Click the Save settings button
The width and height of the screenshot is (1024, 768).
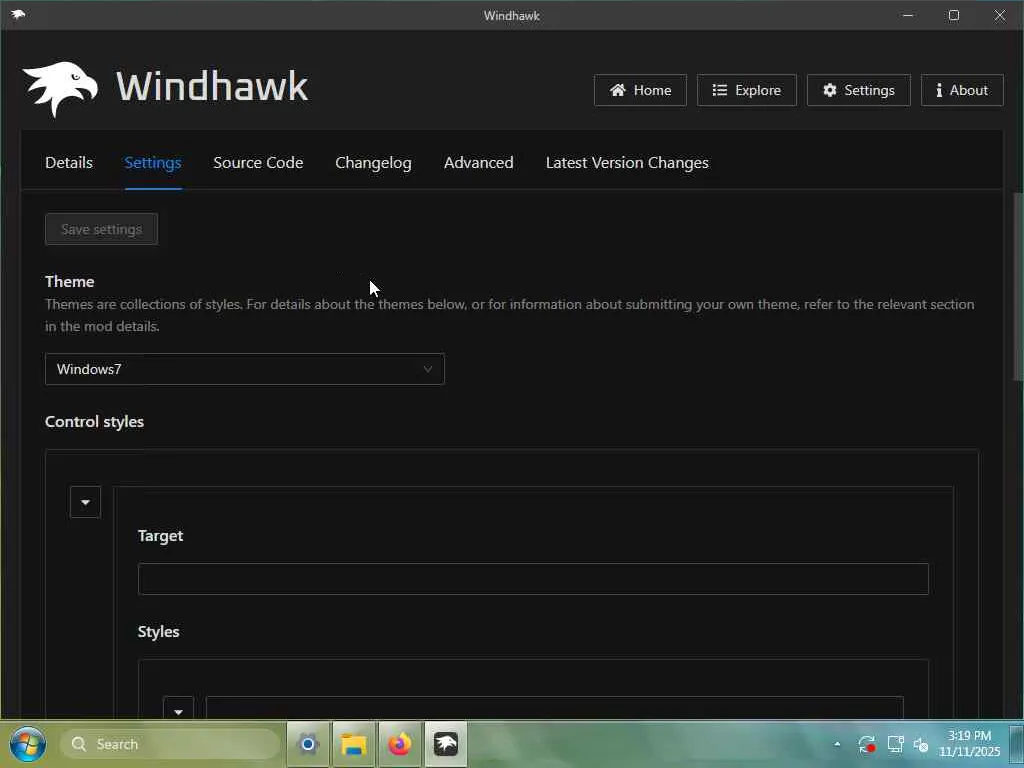[x=101, y=229]
